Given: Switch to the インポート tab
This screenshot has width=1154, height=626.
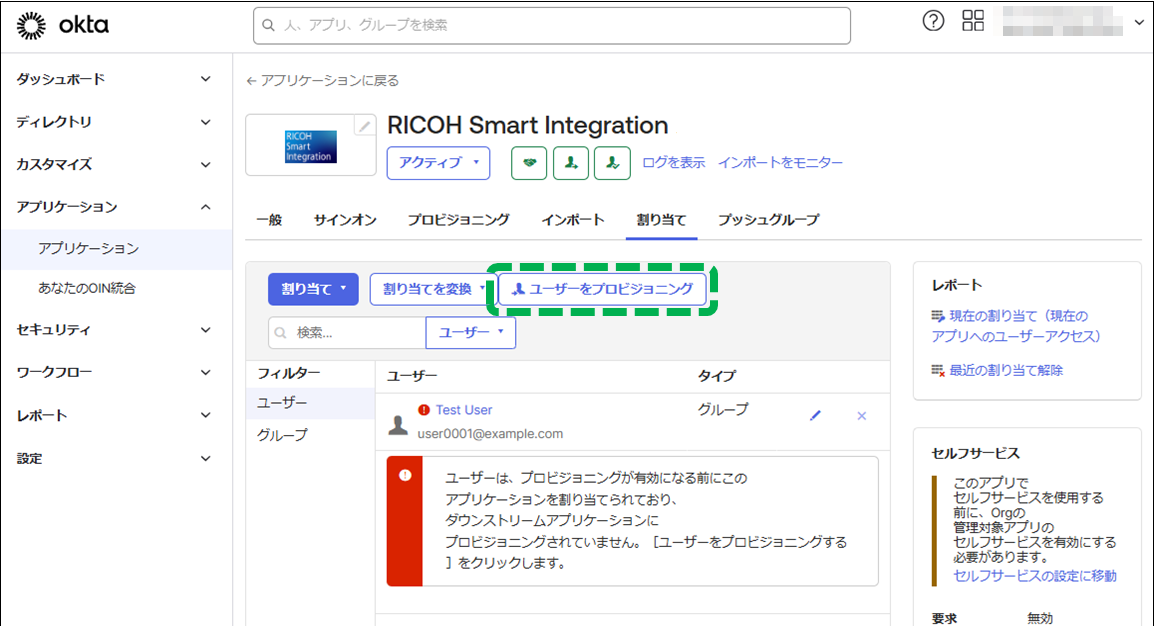Looking at the screenshot, I should [x=573, y=220].
